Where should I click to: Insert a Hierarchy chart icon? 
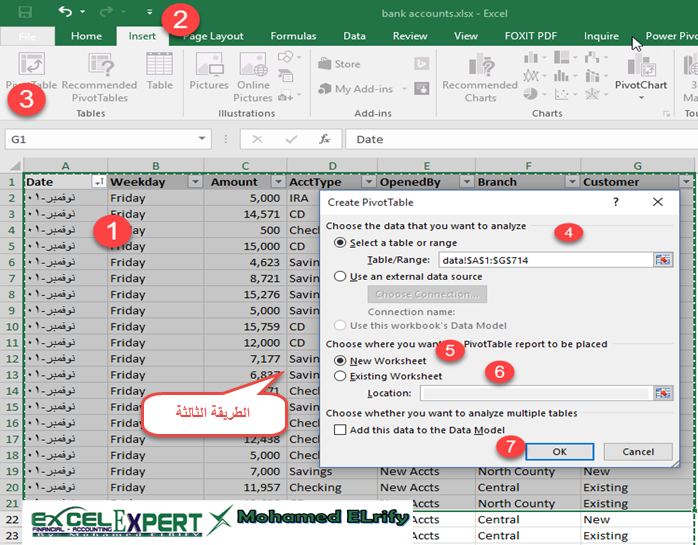(x=562, y=57)
